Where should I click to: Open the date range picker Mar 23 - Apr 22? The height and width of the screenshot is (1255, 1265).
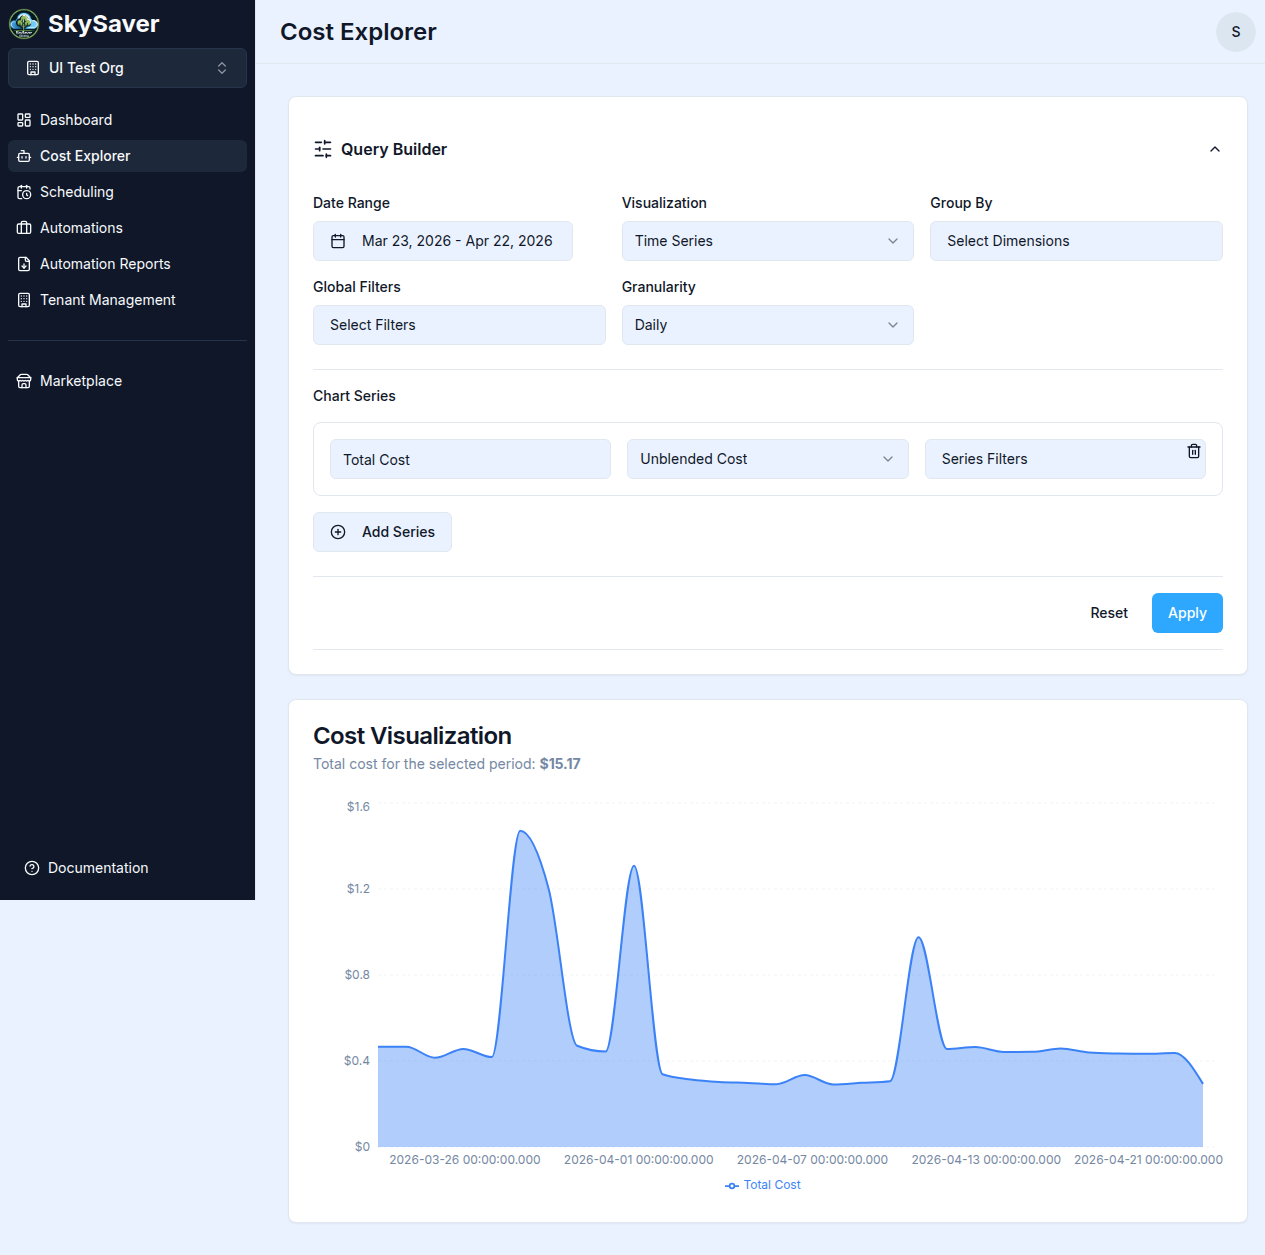click(x=443, y=241)
